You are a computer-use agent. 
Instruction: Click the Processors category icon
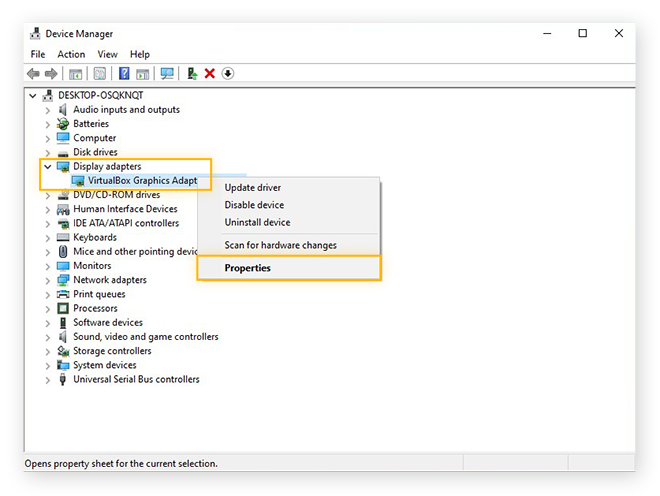click(63, 309)
